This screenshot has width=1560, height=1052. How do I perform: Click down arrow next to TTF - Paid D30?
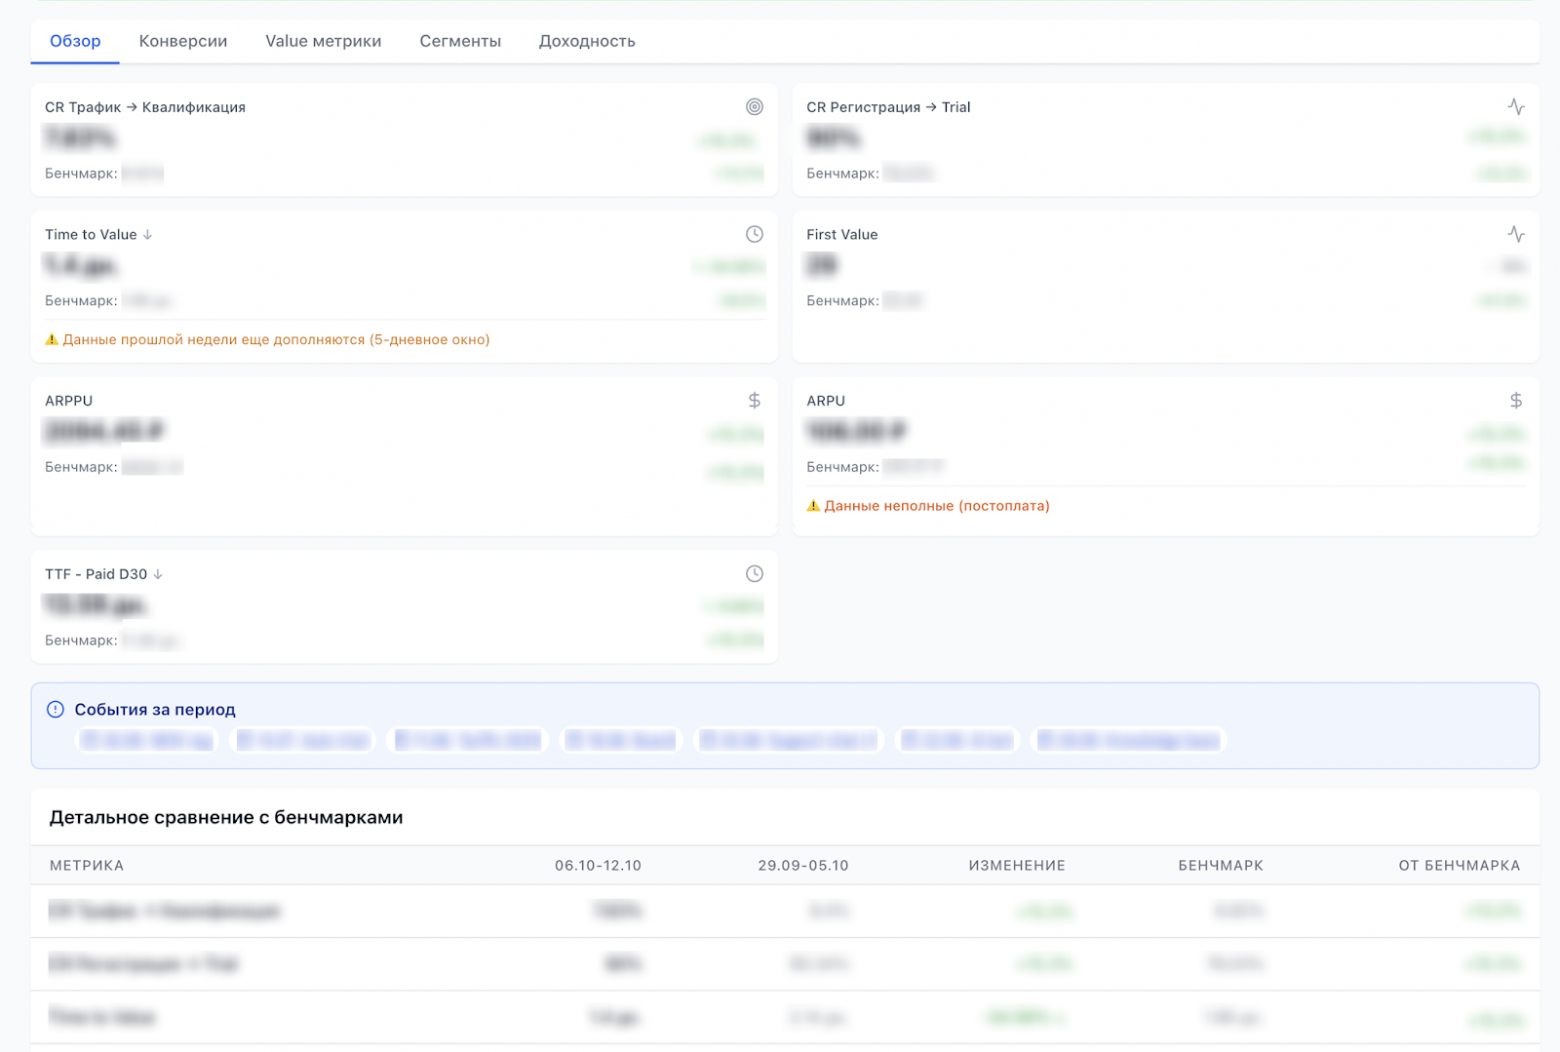(158, 575)
